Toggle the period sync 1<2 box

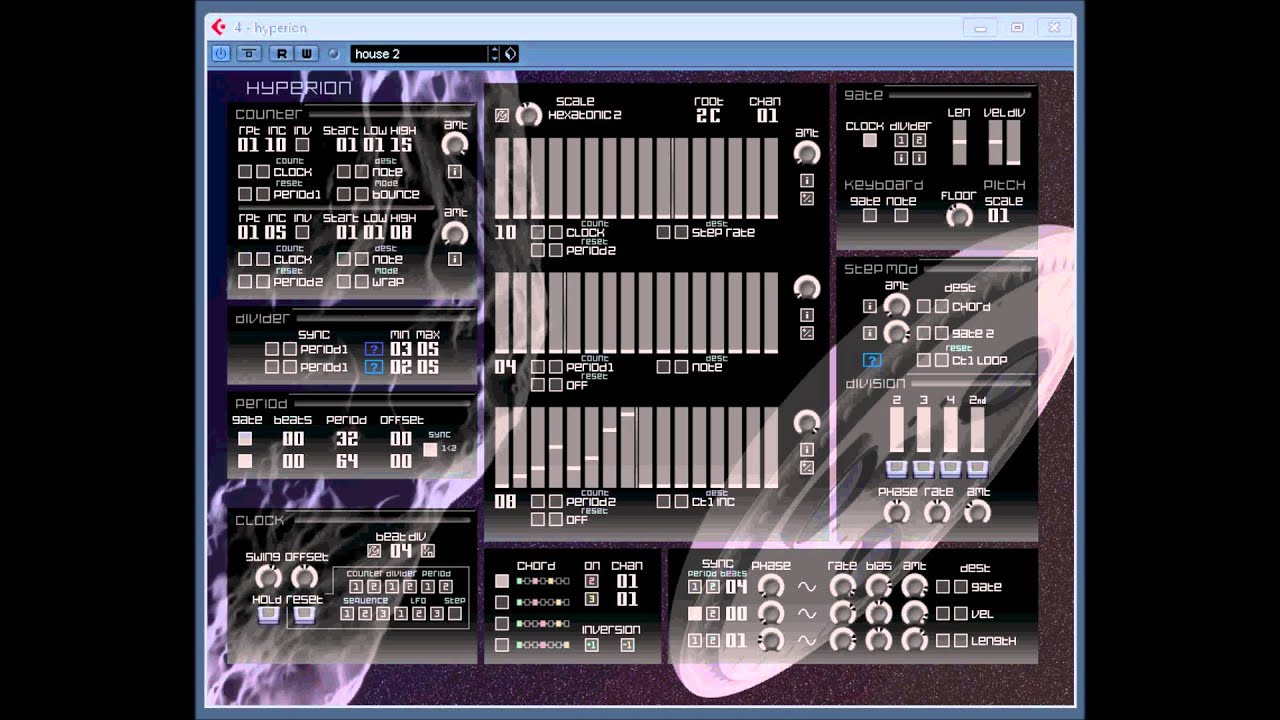pos(430,449)
